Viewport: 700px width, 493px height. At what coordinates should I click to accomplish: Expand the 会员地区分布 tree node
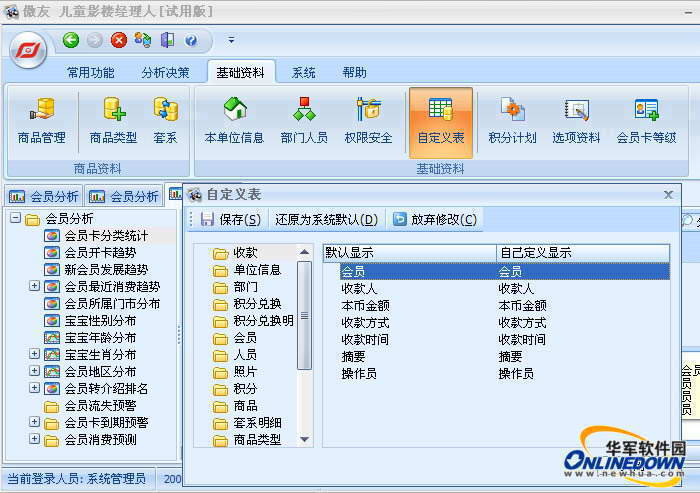point(34,371)
